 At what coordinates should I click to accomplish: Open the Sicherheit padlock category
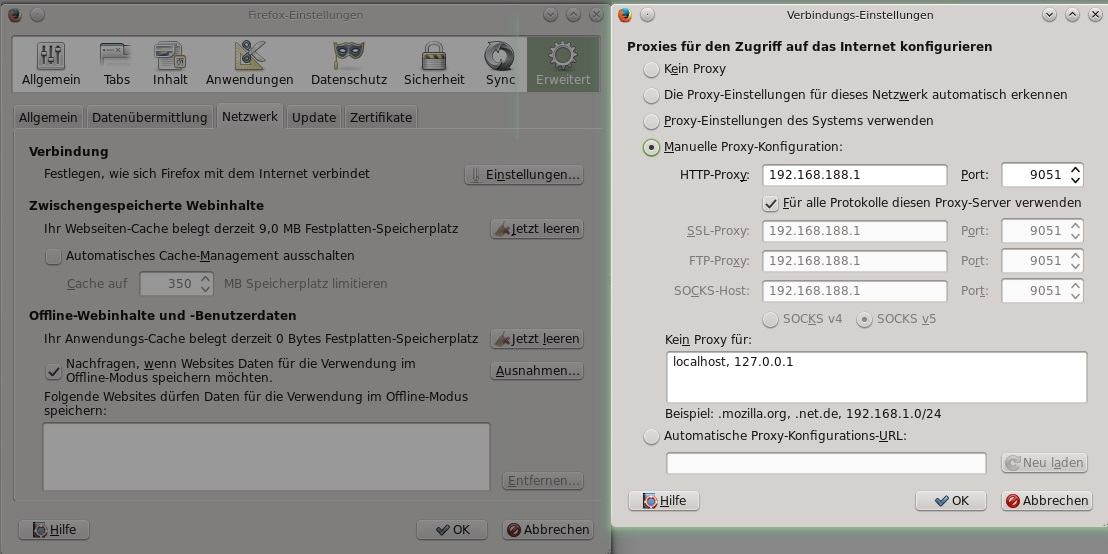[434, 64]
